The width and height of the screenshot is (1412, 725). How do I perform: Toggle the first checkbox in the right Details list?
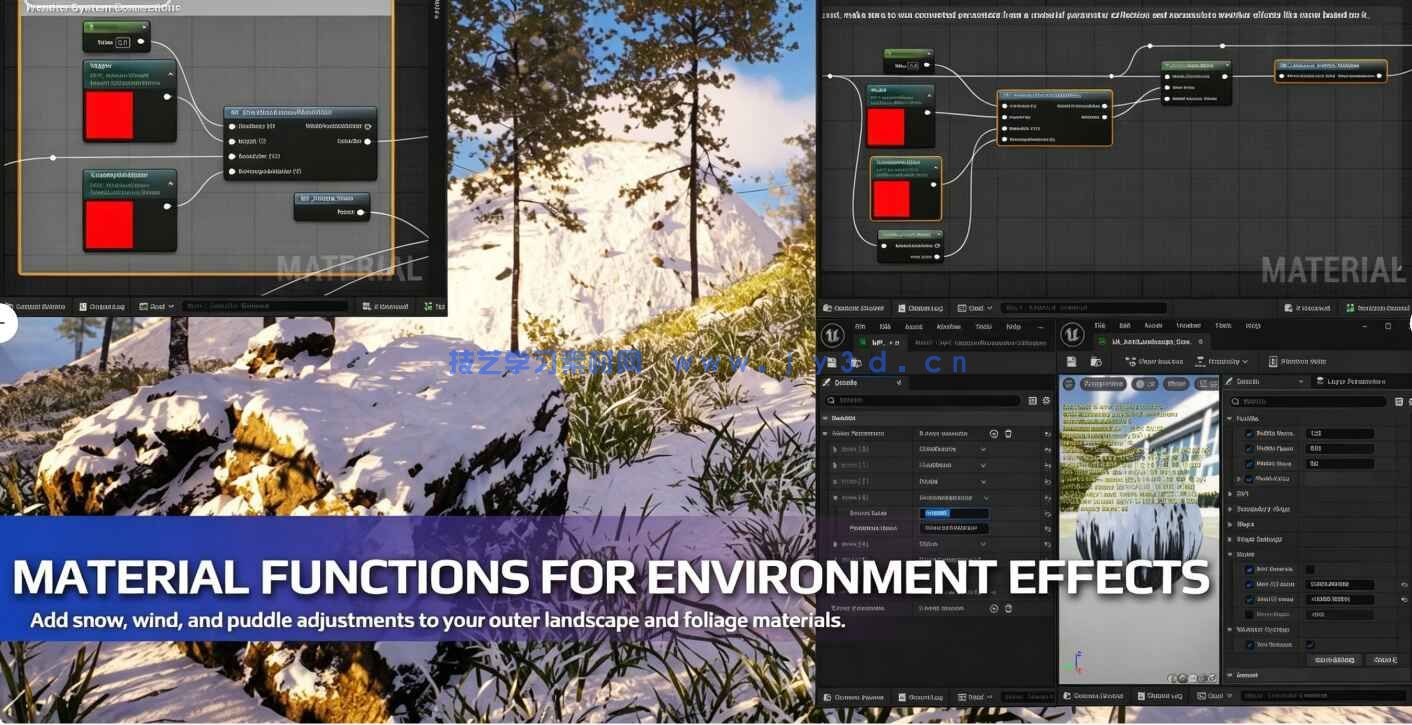pos(1248,434)
